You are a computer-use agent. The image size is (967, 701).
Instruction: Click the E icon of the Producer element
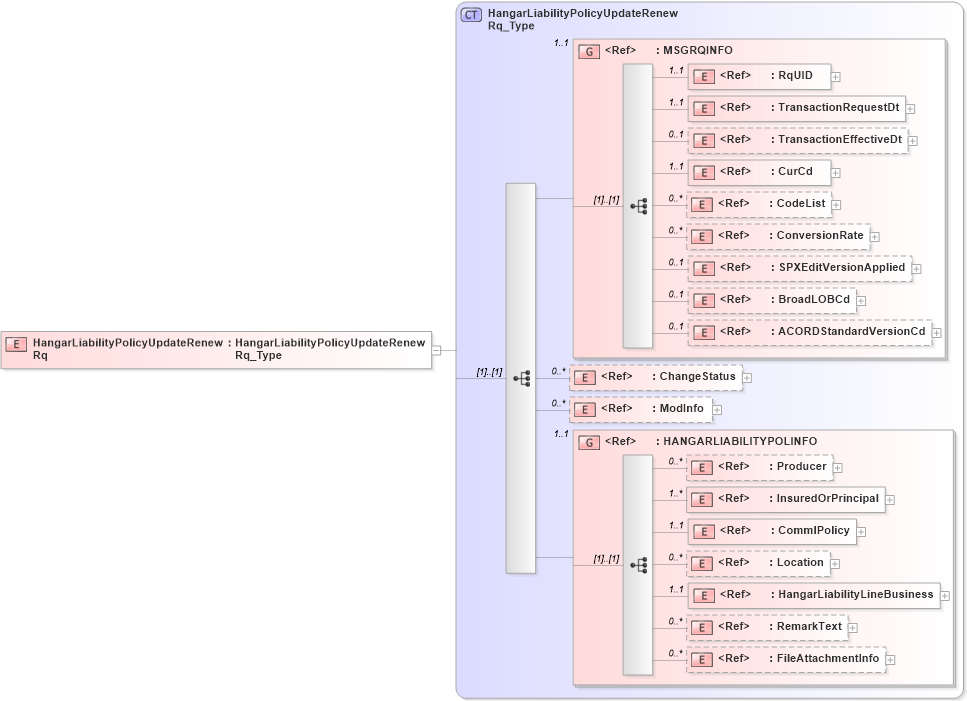(704, 467)
